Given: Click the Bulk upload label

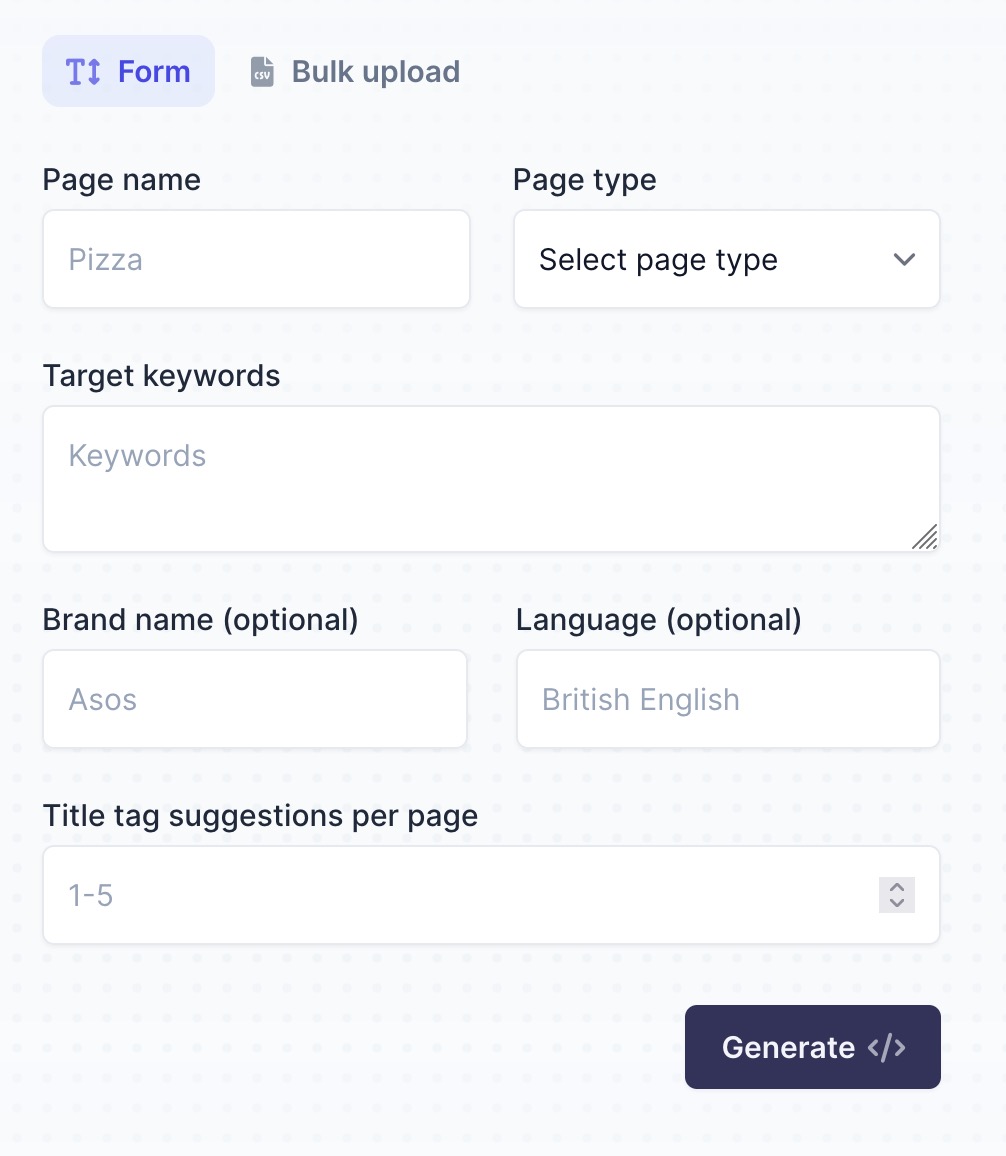Looking at the screenshot, I should (x=375, y=71).
